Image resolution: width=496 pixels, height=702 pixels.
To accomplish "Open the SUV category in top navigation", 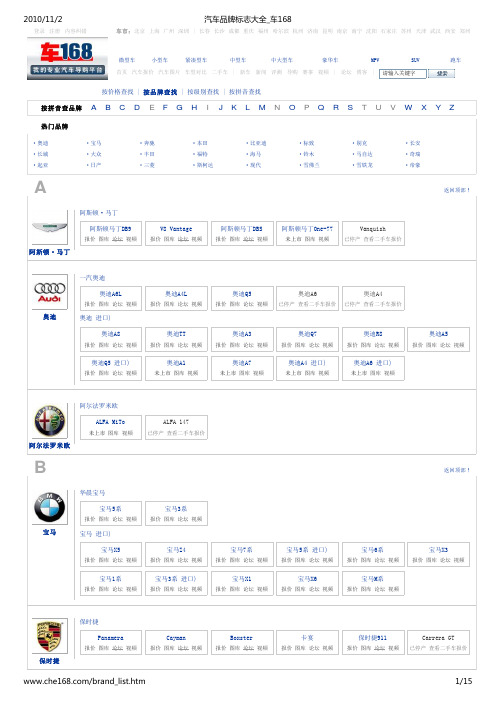I will click(415, 60).
